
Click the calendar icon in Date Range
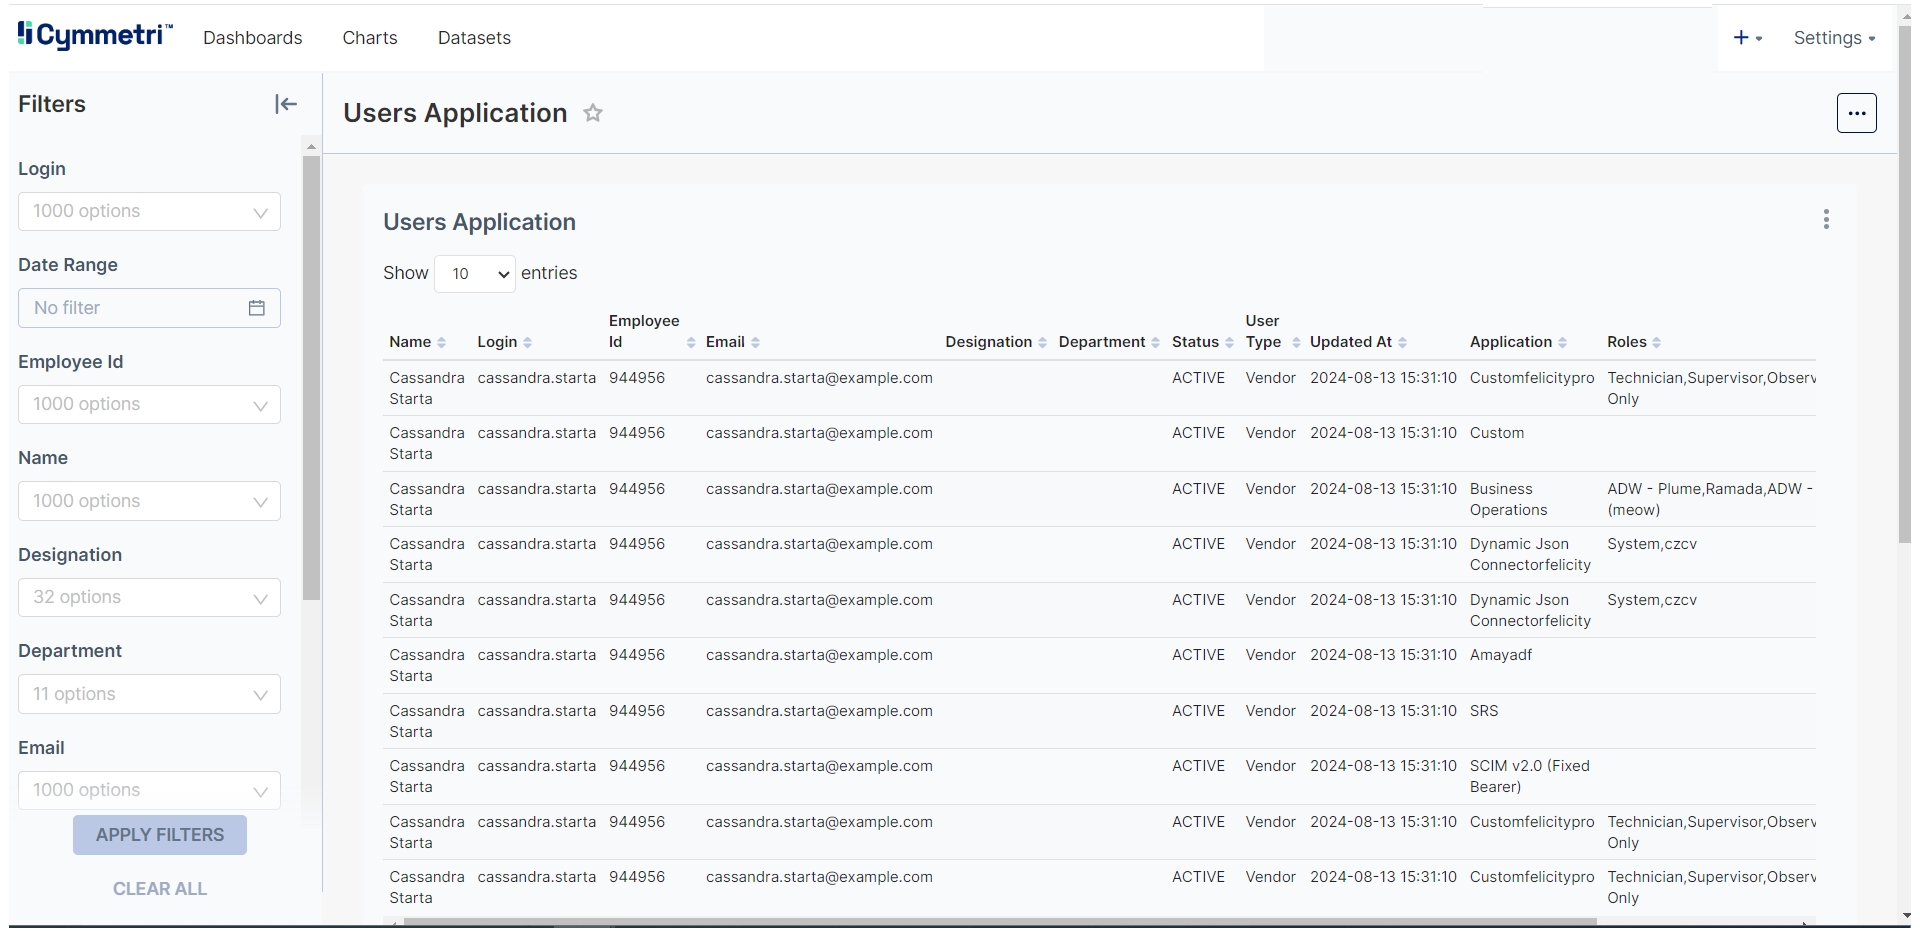click(257, 308)
